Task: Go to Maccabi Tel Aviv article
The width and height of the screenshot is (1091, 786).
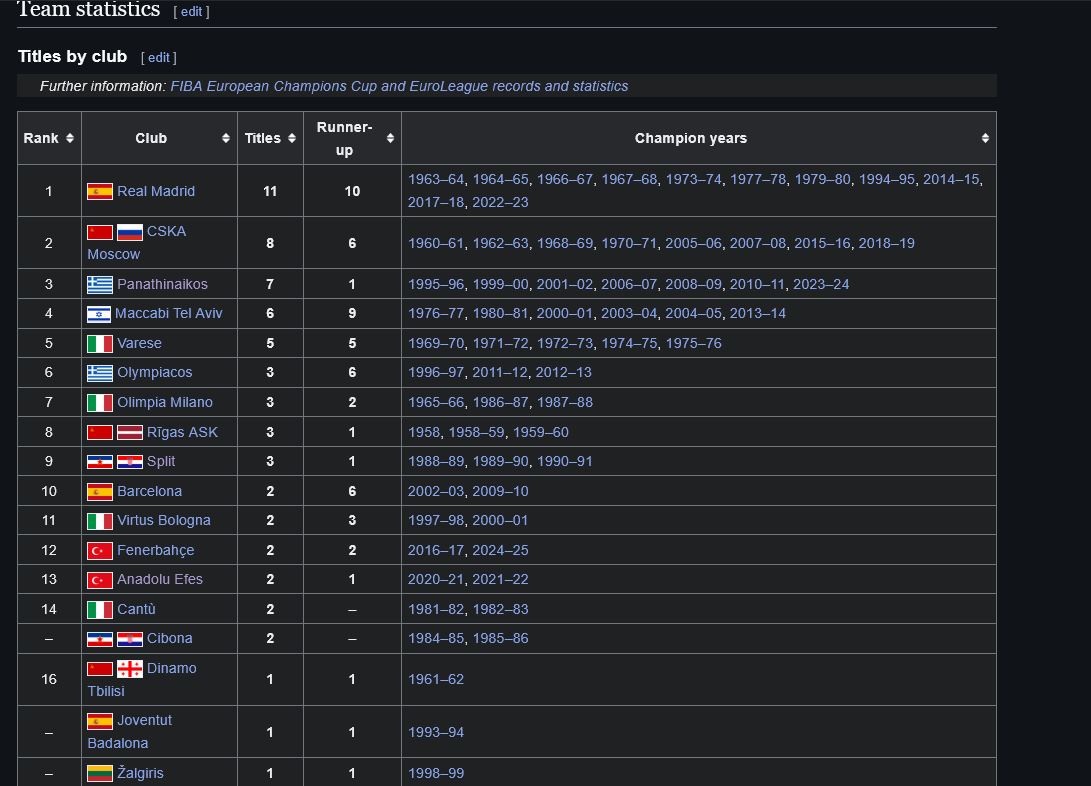Action: tap(168, 314)
